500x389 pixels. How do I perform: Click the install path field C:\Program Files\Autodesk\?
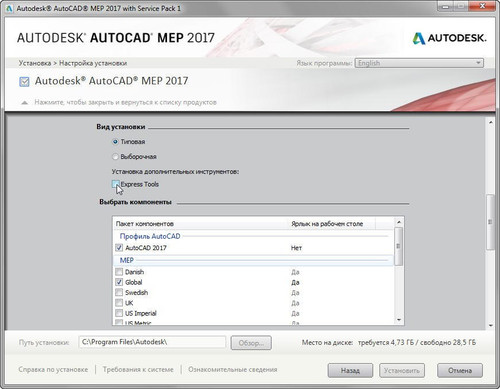[152, 342]
